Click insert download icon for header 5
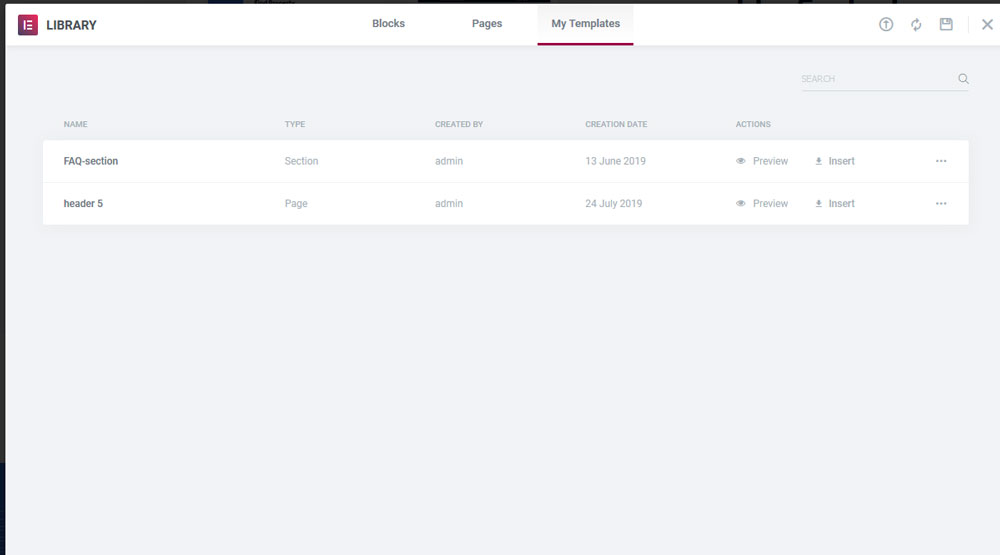Screen dimensions: 1000x555 tap(819, 204)
